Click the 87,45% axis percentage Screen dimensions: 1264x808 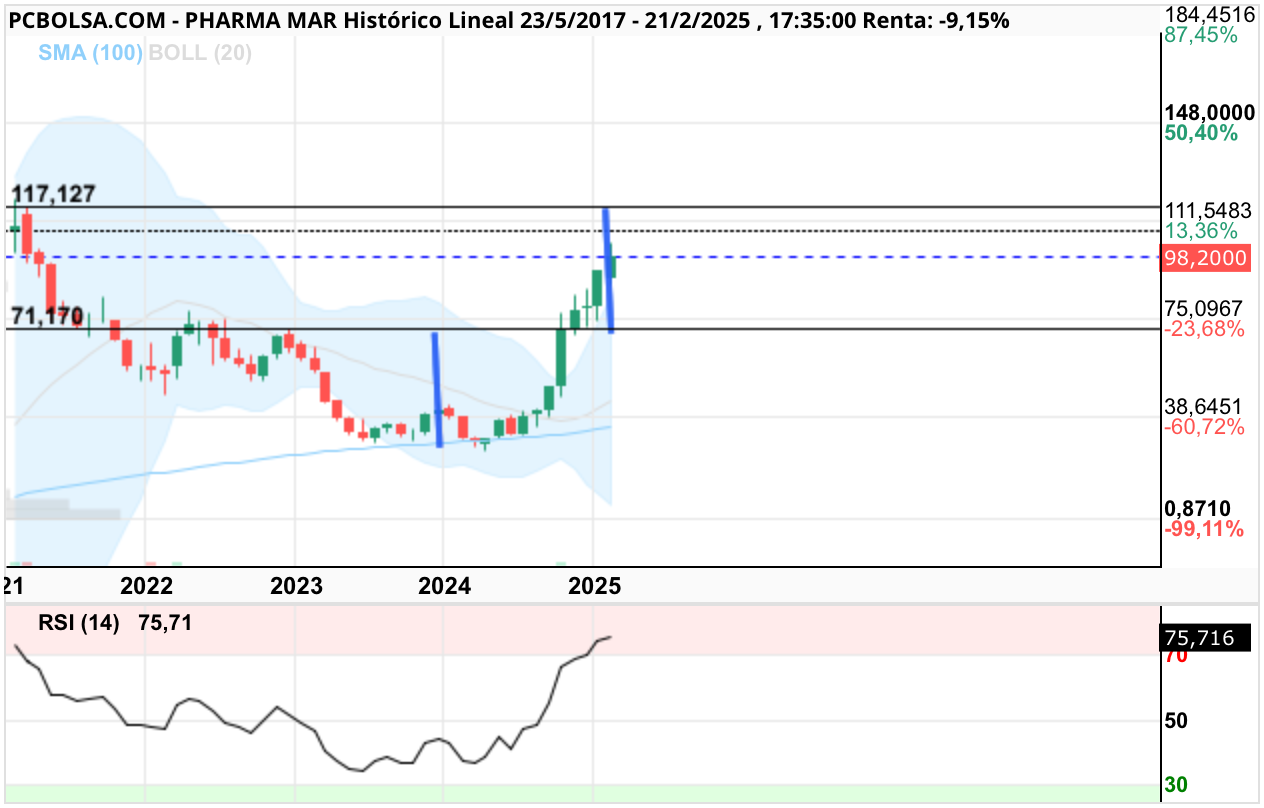click(x=1201, y=35)
